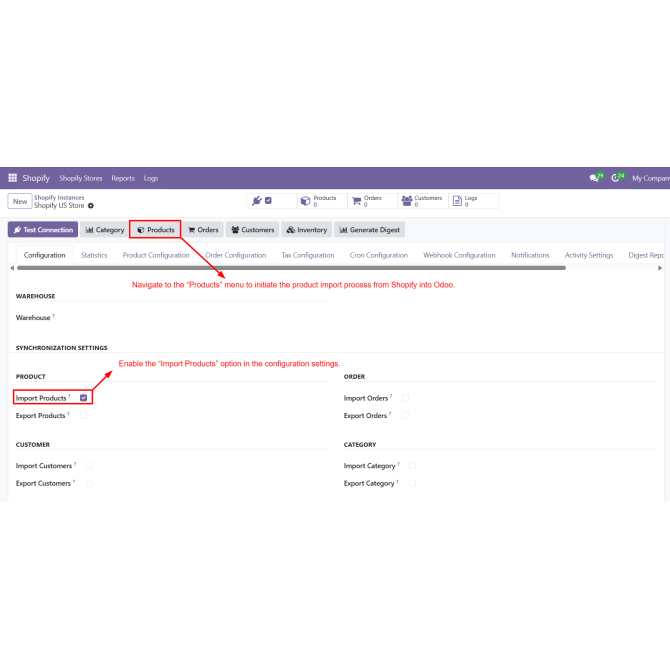The image size is (670, 670).
Task: Enable the Export Products checkbox
Action: (83, 415)
